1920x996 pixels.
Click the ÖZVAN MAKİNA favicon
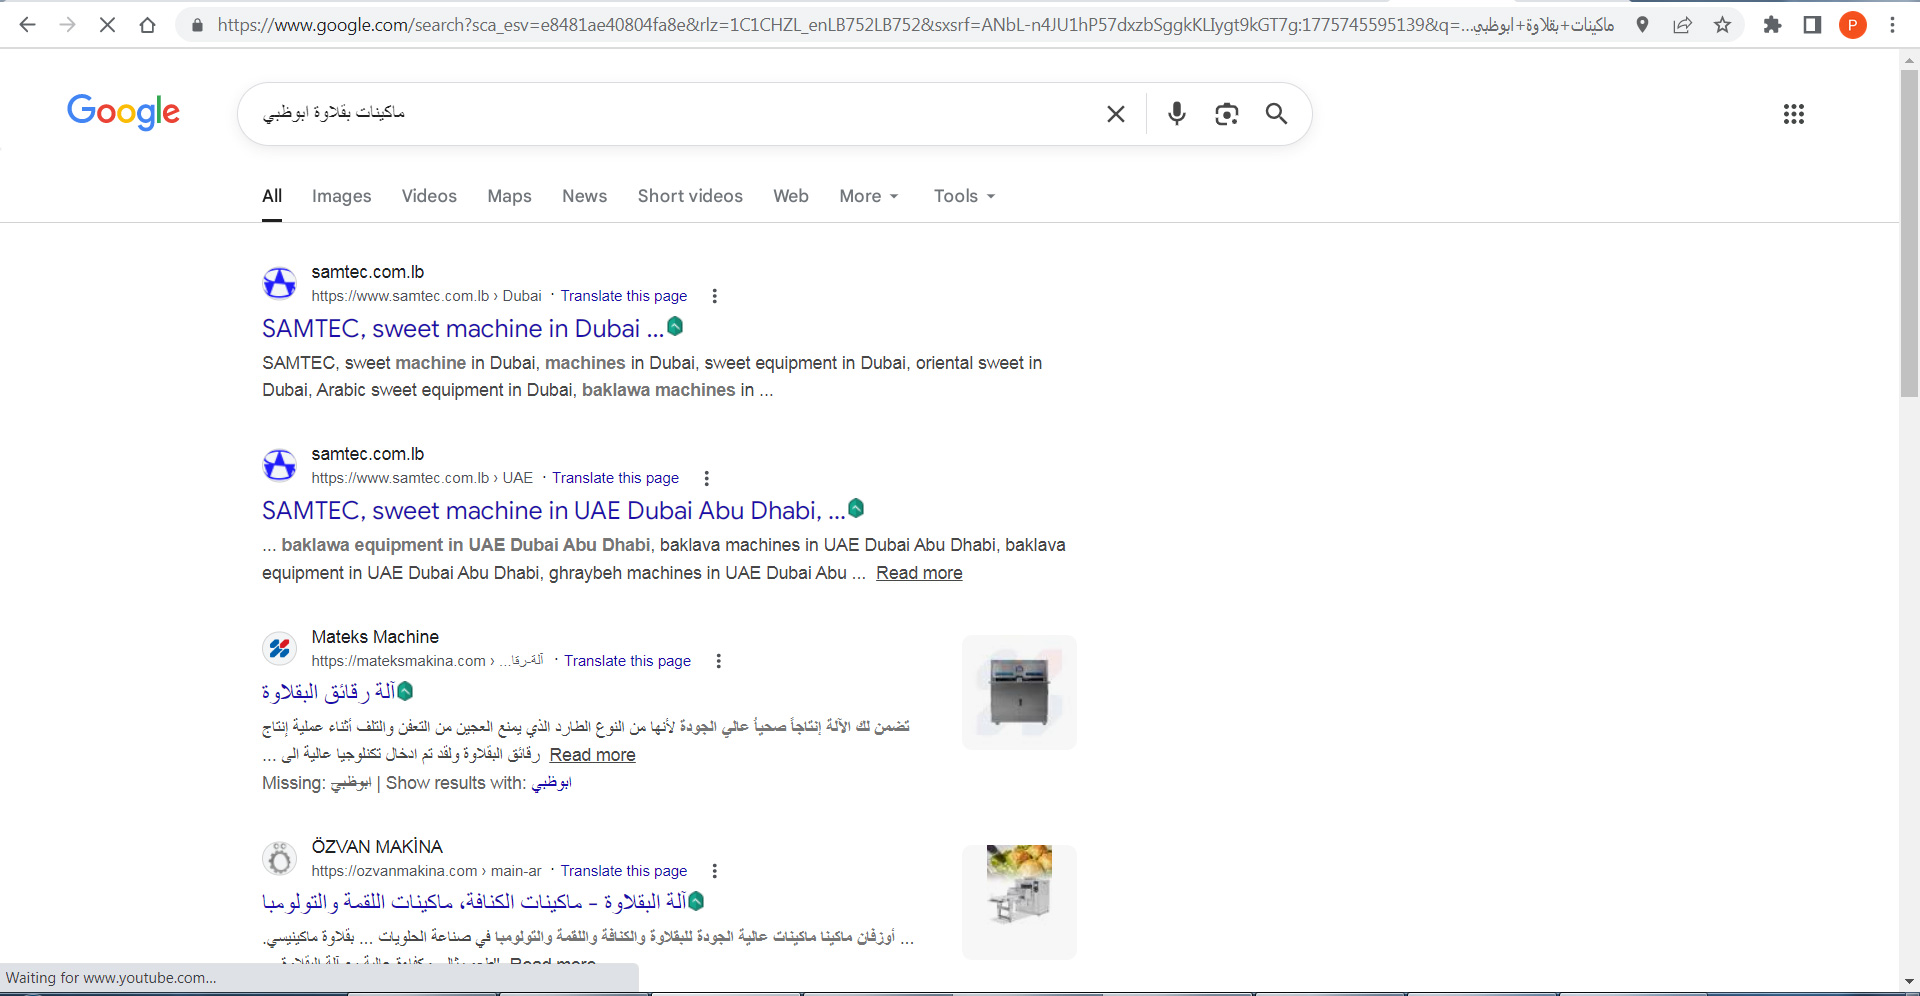click(280, 858)
